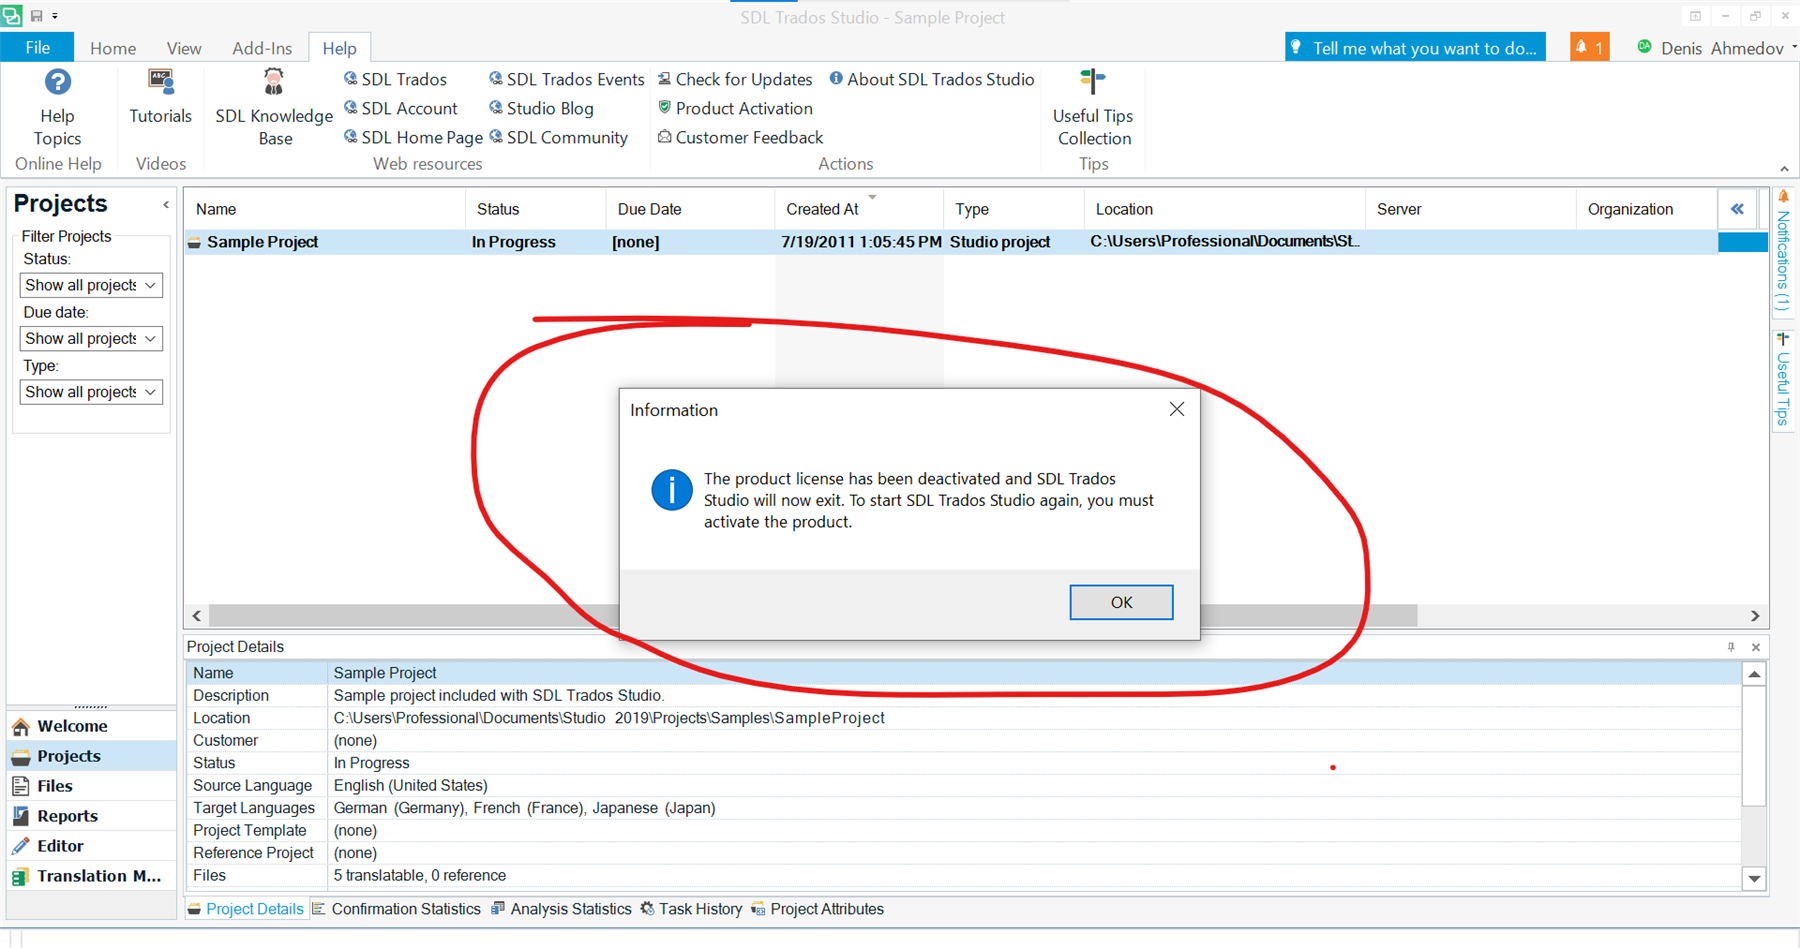Viewport: 1800px width, 948px height.
Task: Open the Type filter dropdown
Action: pos(91,392)
